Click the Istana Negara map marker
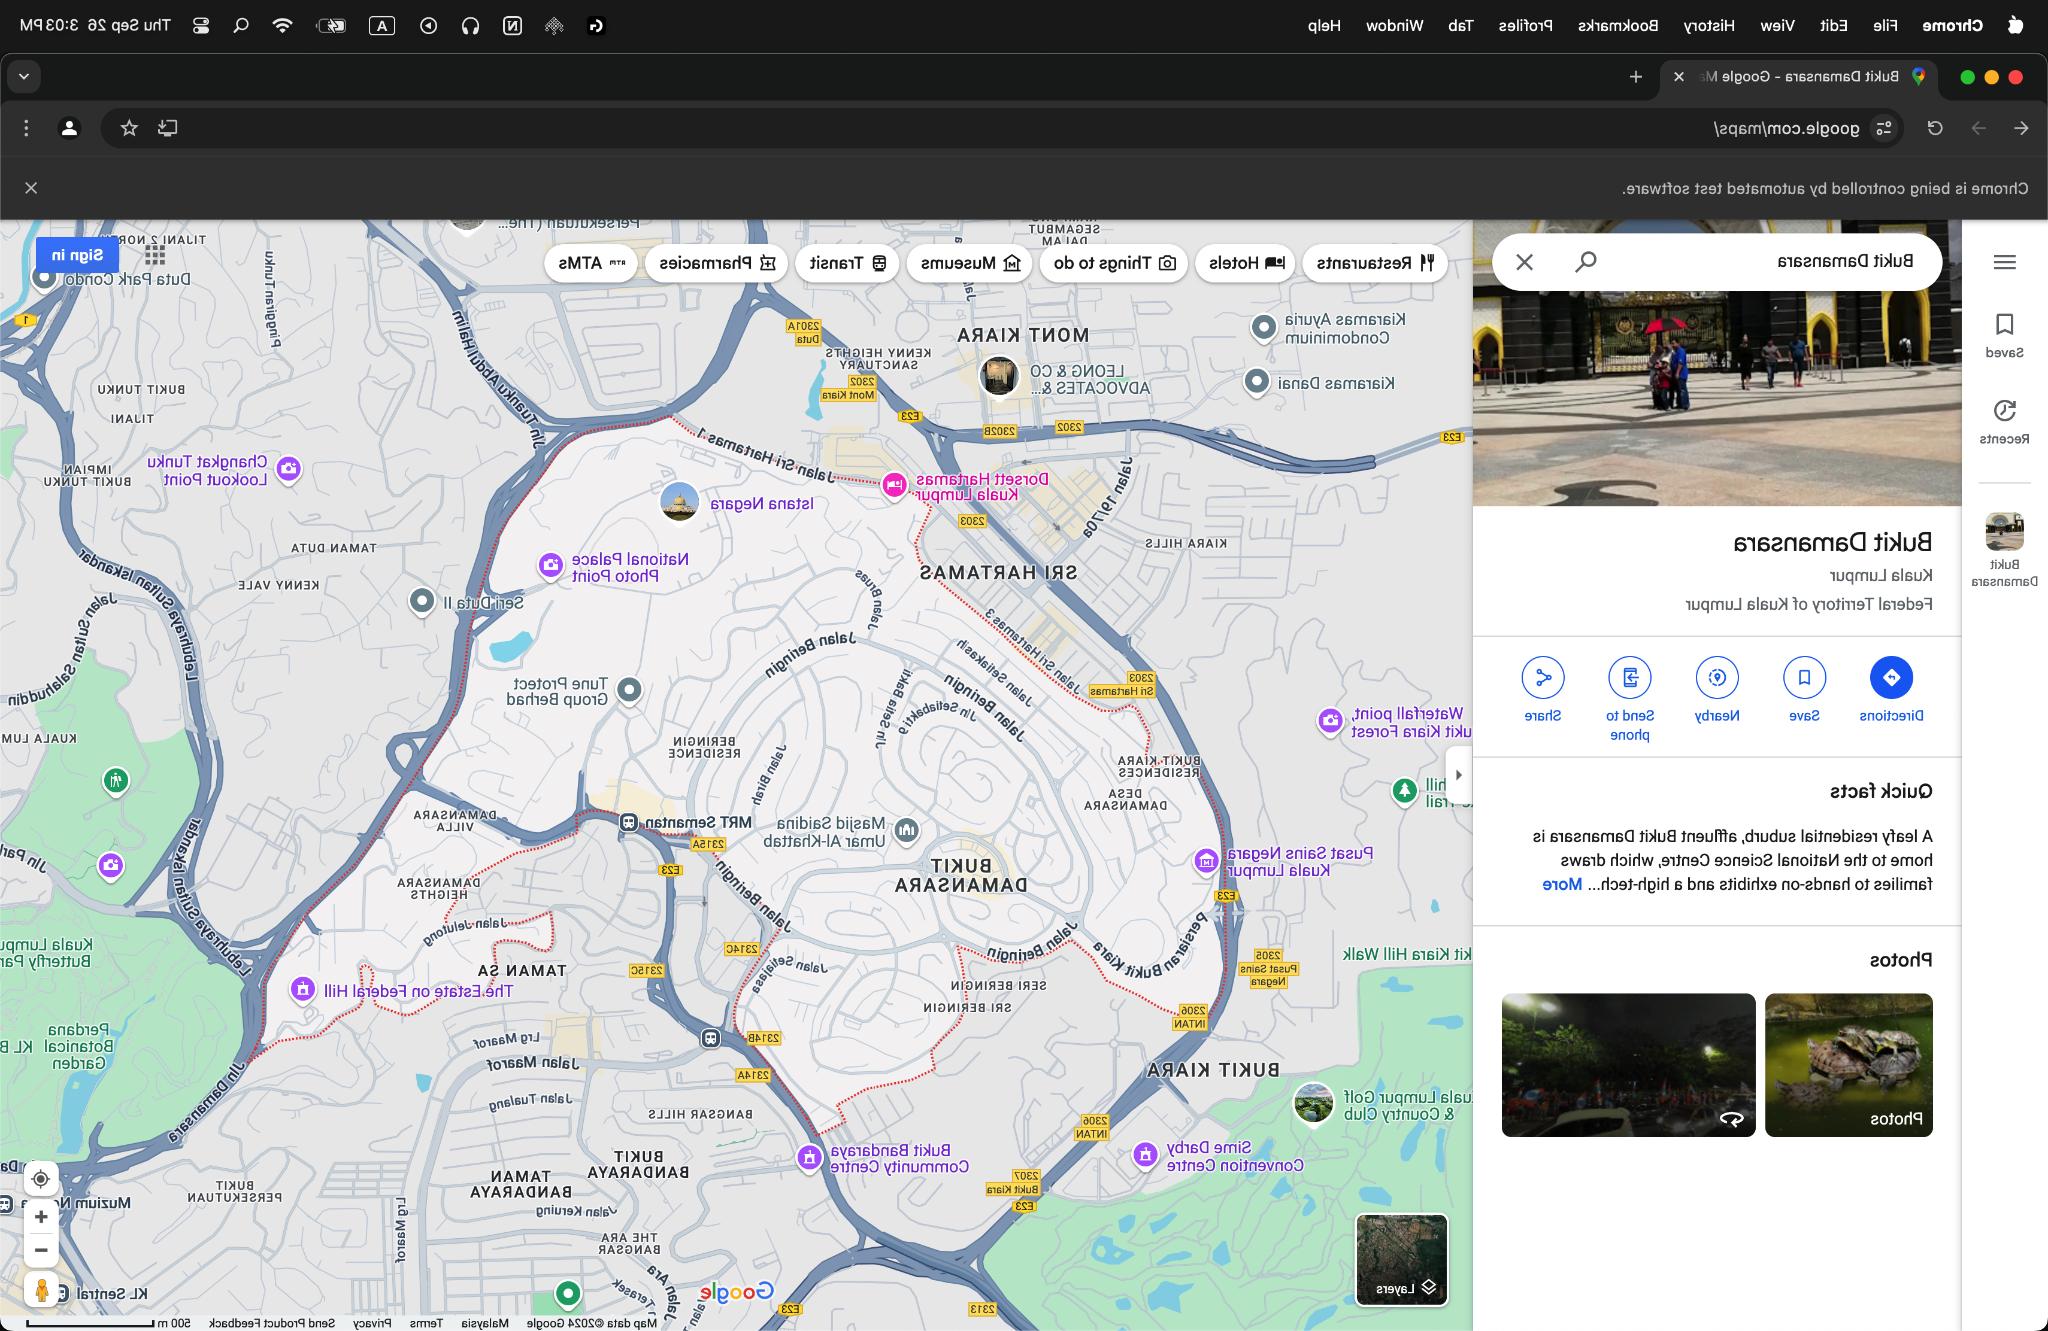 pos(680,502)
